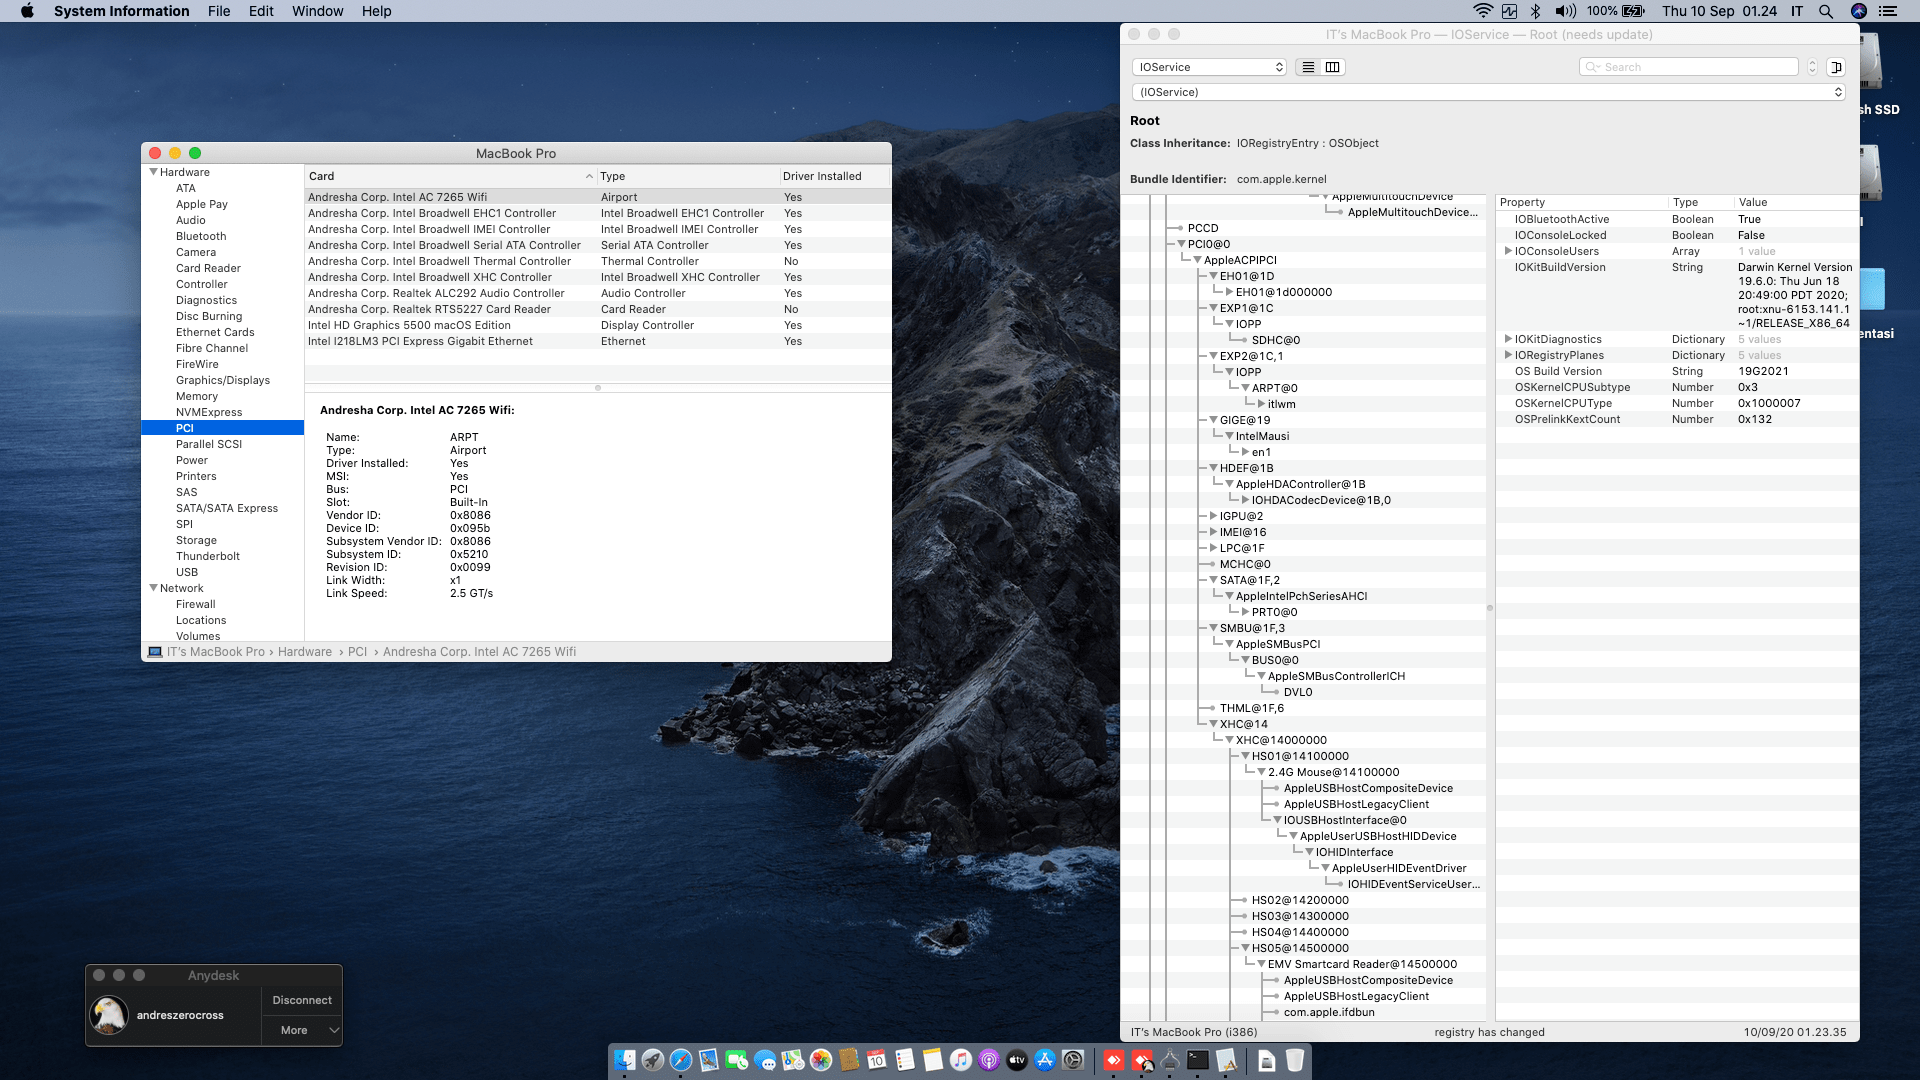Open the Edit menu
1920x1080 pixels.
click(x=261, y=11)
